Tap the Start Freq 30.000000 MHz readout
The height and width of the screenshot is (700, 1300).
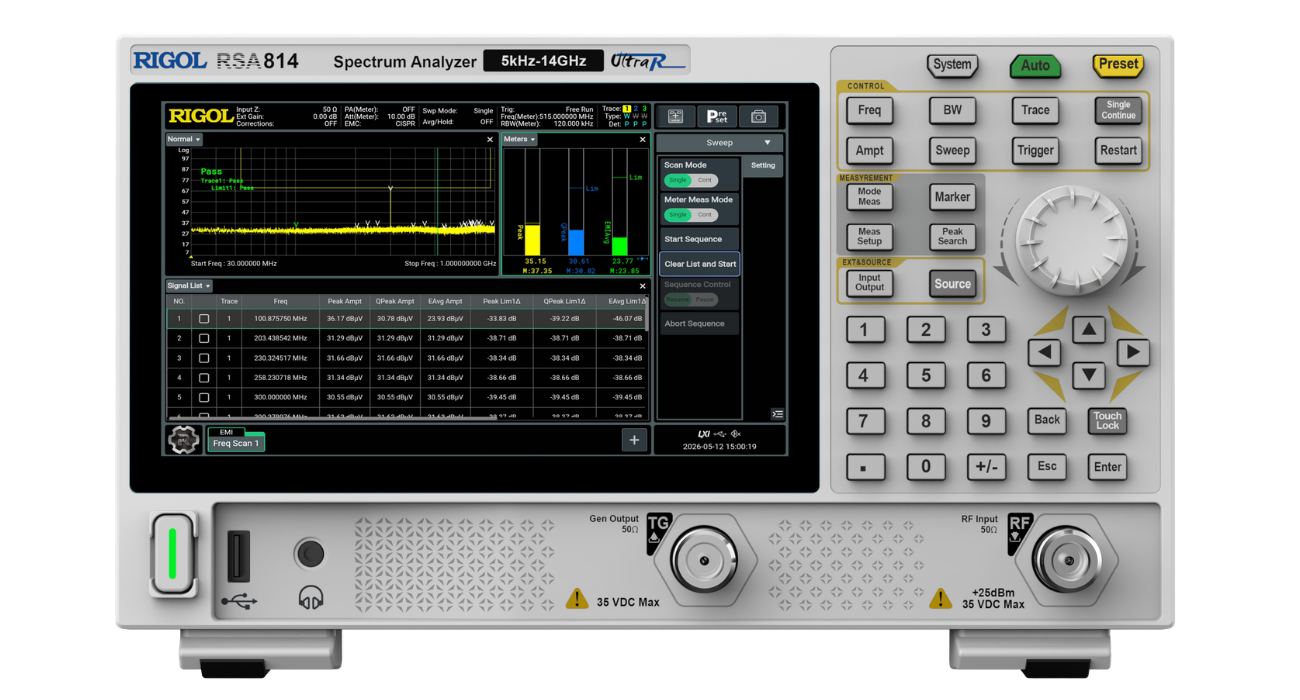coord(233,264)
